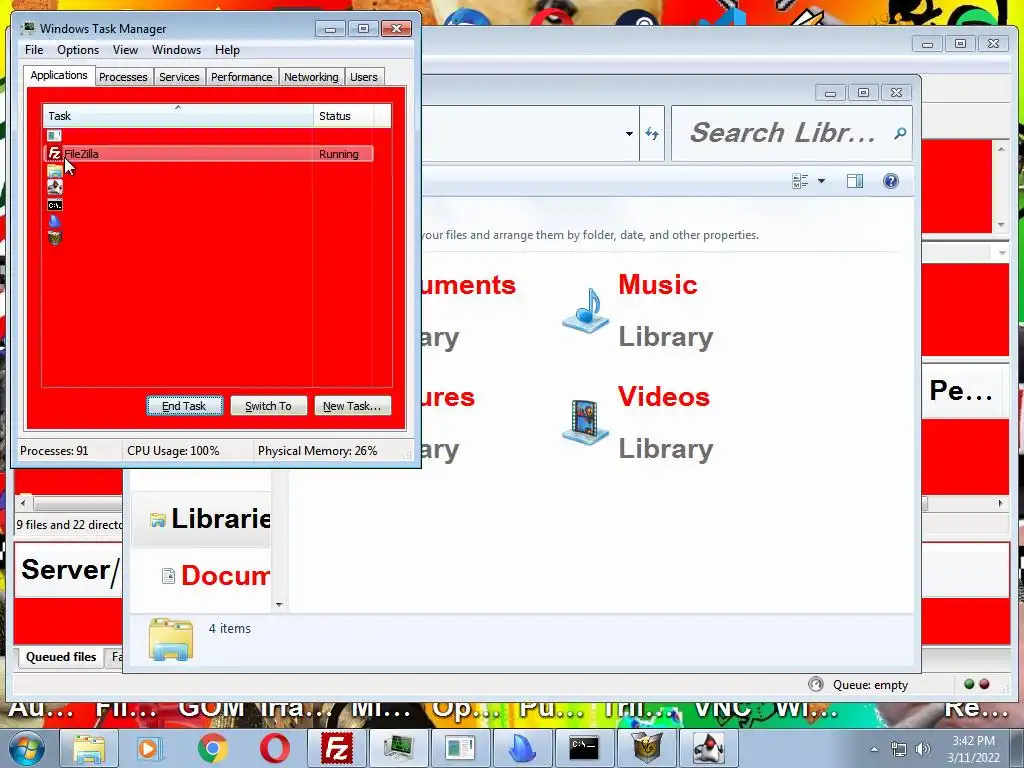Select the topmost window-icon task in Task Manager list
The image size is (1024, 768).
(x=54, y=136)
